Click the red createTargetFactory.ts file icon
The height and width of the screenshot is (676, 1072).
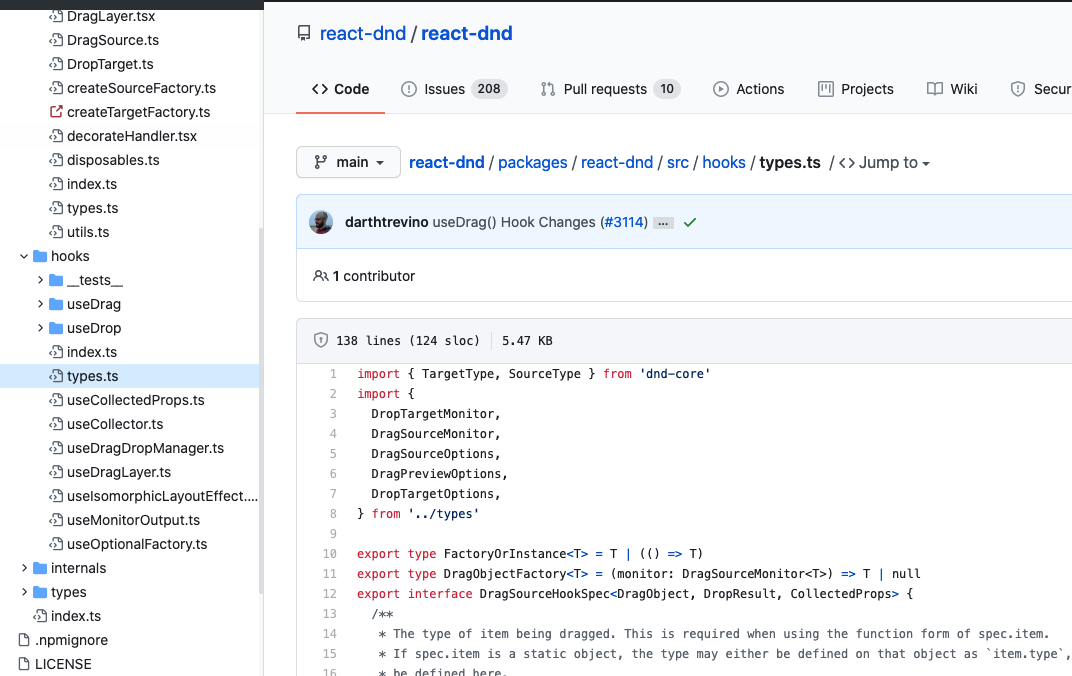[56, 111]
